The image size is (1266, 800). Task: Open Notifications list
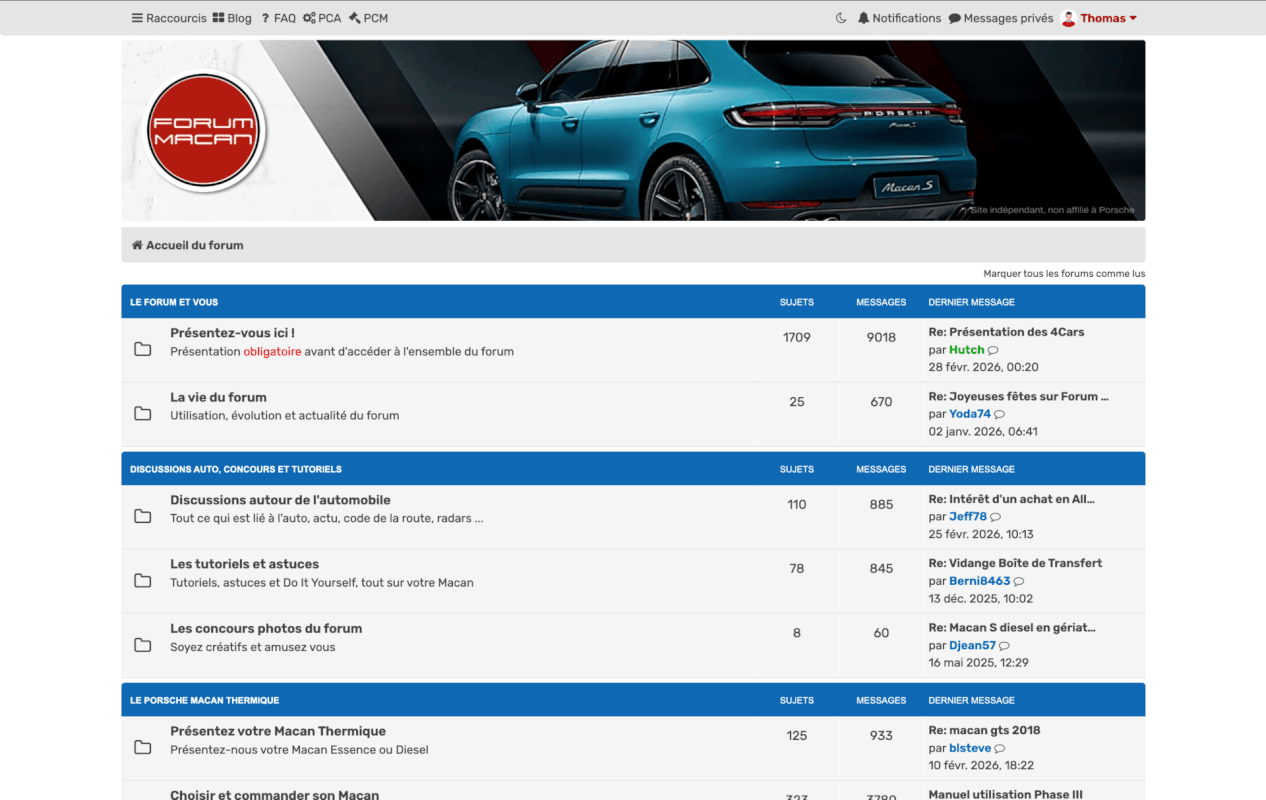click(899, 18)
